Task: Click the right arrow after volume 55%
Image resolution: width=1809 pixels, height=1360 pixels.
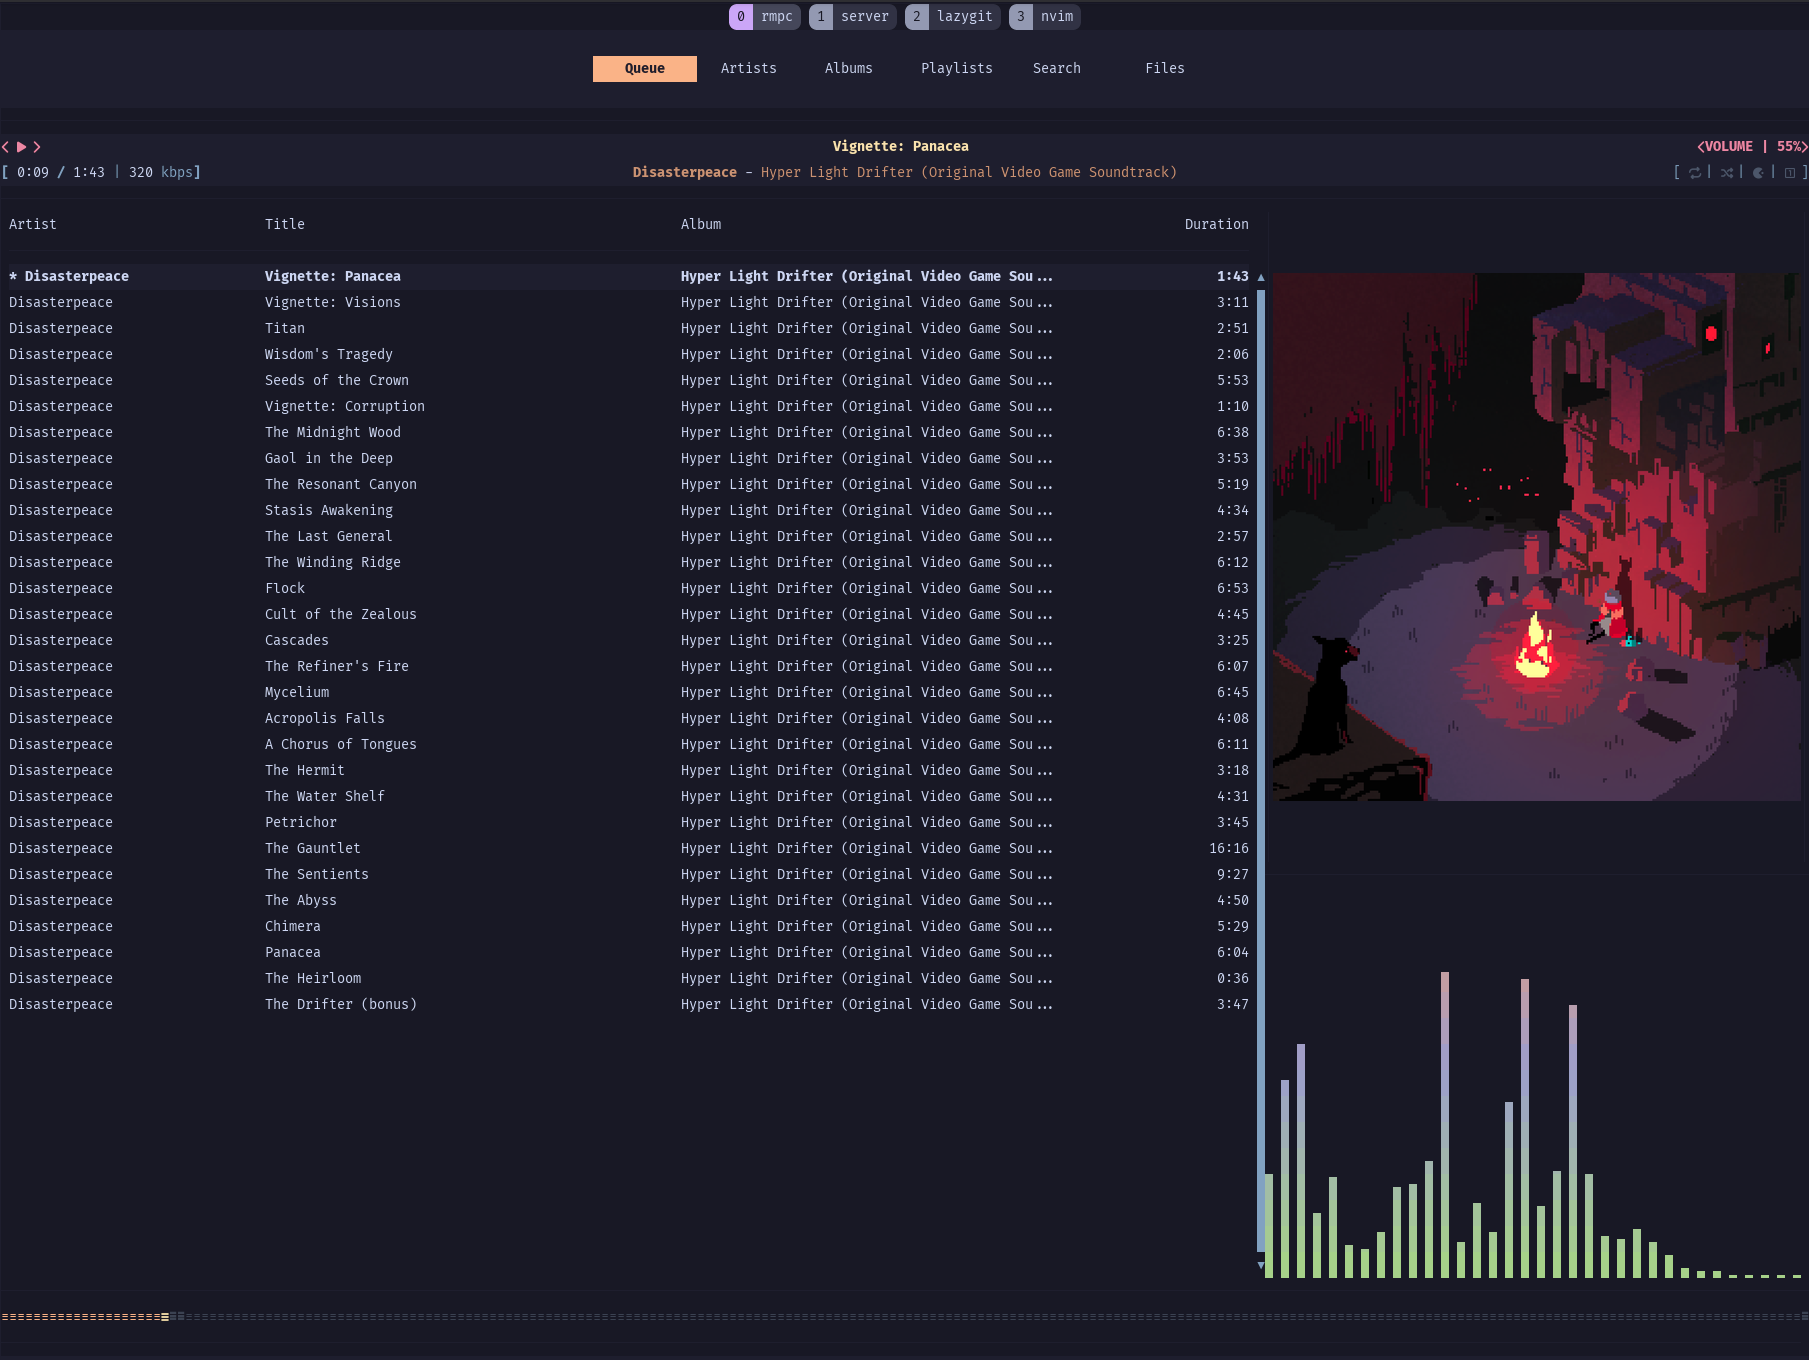Action: (1804, 147)
